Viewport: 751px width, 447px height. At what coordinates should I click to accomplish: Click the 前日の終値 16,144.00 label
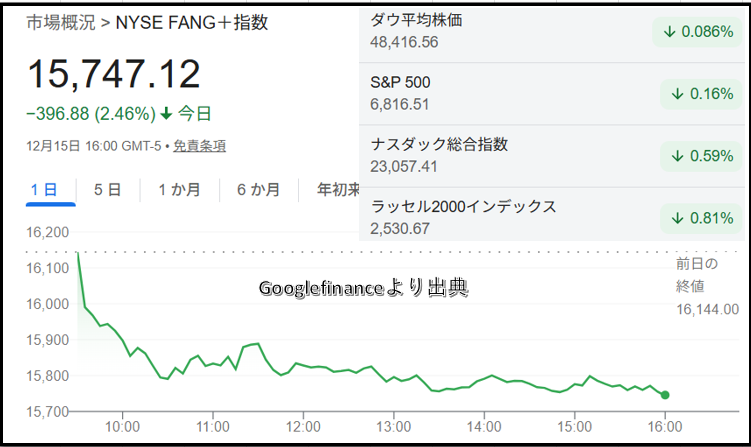click(706, 286)
